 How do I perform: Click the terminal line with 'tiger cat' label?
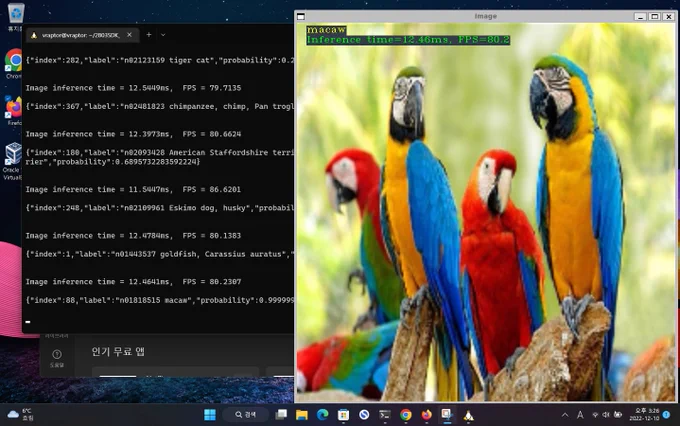click(159, 60)
